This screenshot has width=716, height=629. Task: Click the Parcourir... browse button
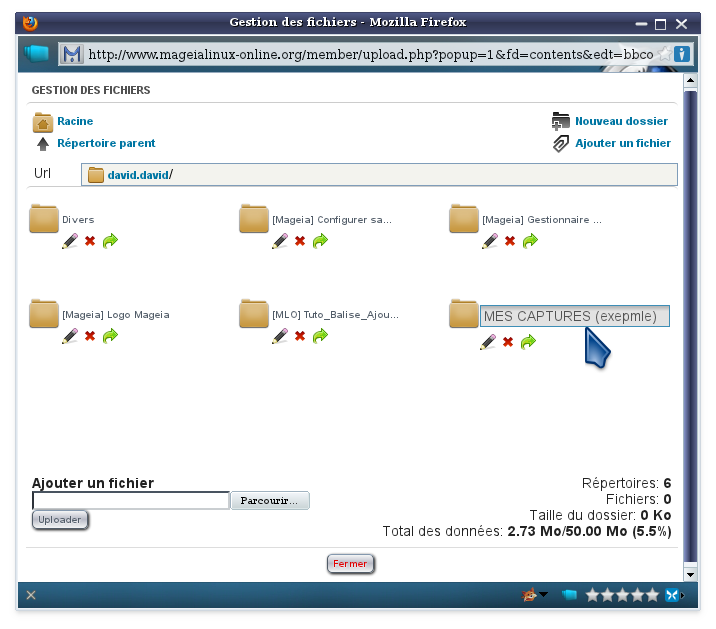[269, 501]
